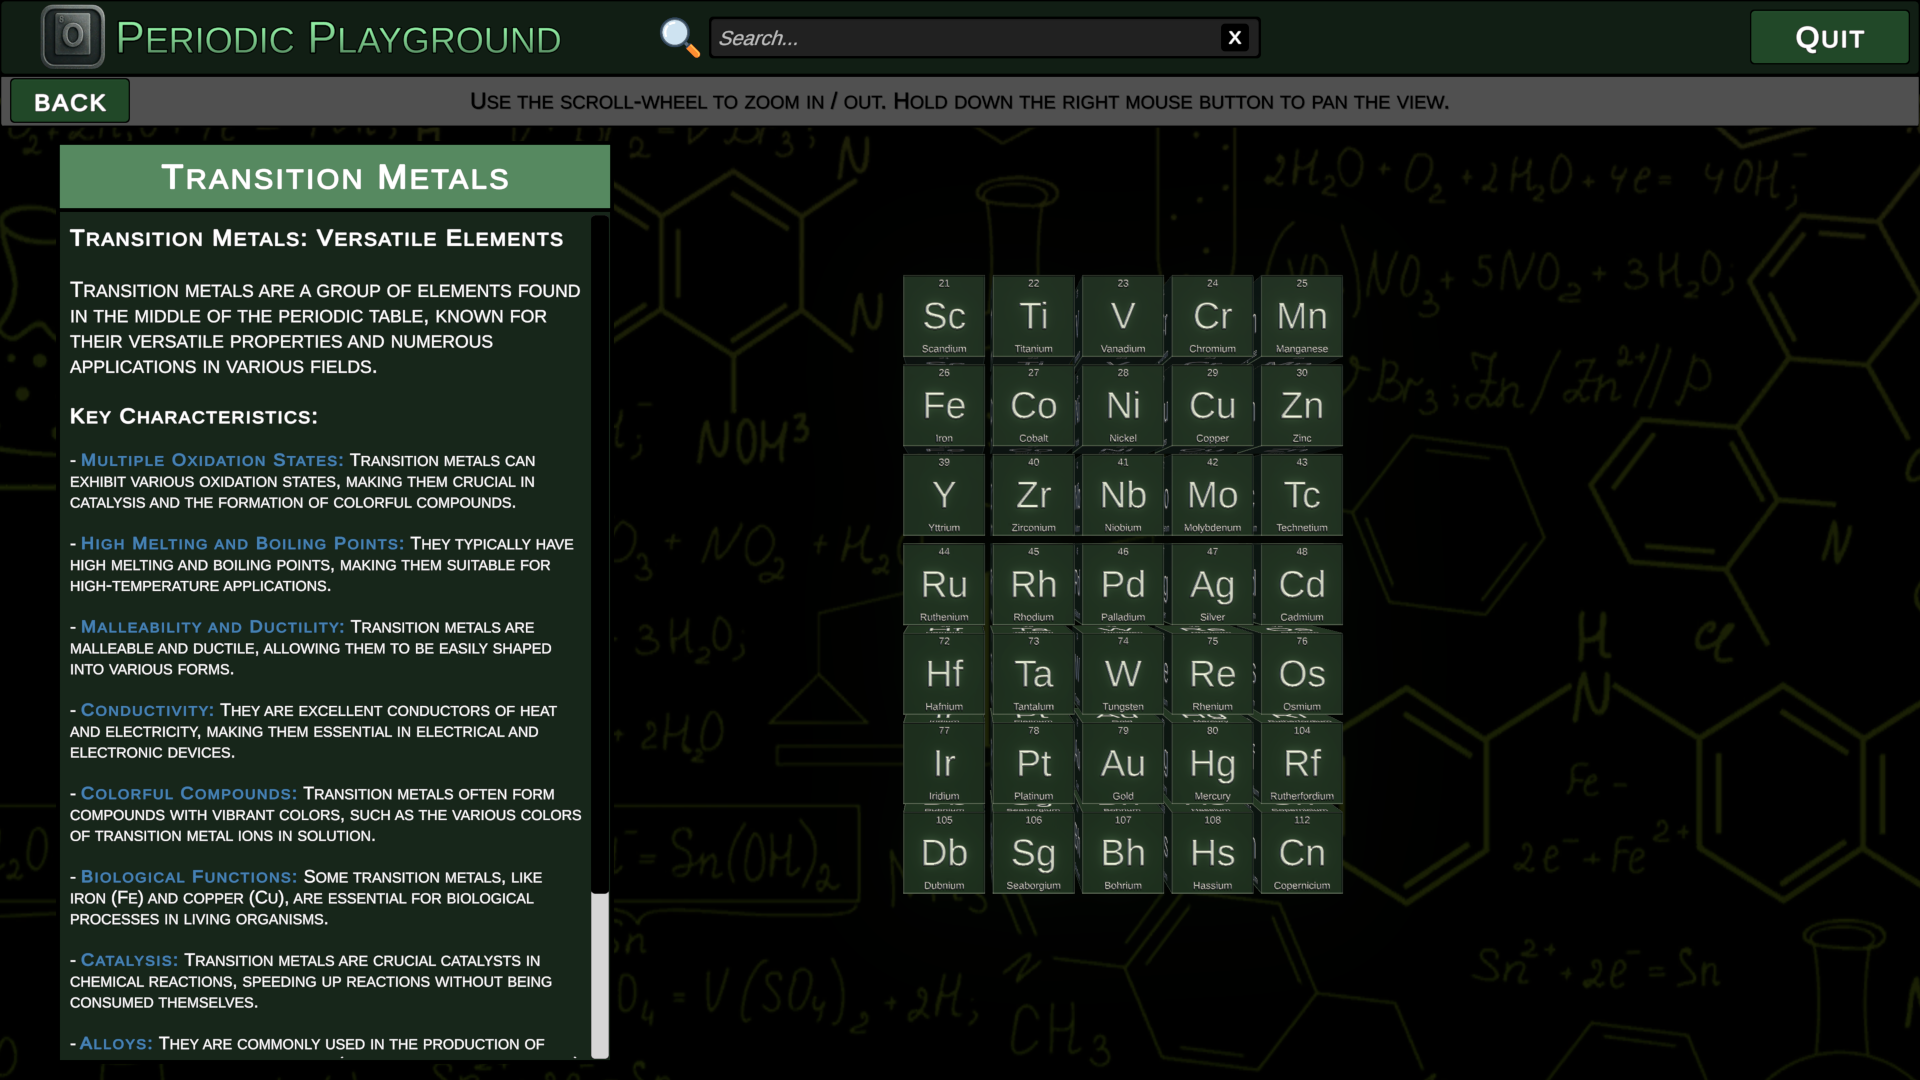Click the 'Catalysis:' heading text
This screenshot has height=1080, width=1920.
[x=129, y=960]
